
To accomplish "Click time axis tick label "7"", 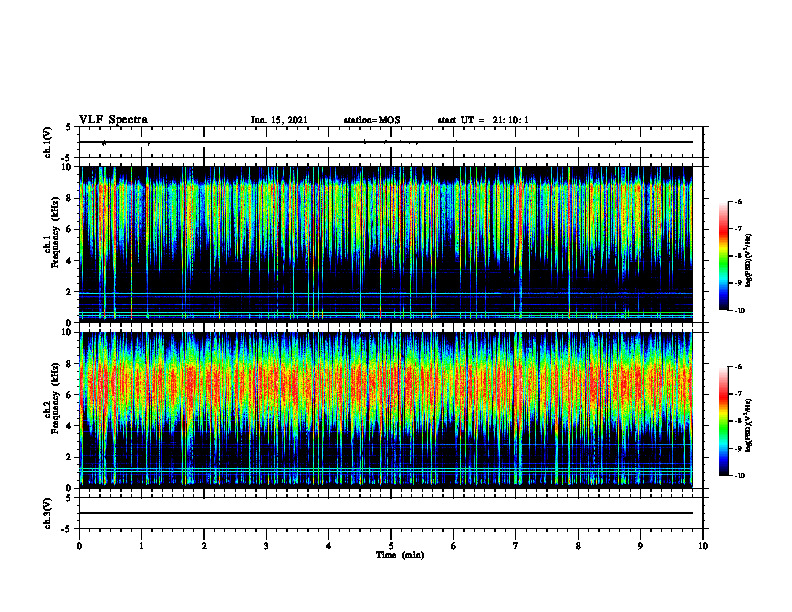I will coord(516,546).
